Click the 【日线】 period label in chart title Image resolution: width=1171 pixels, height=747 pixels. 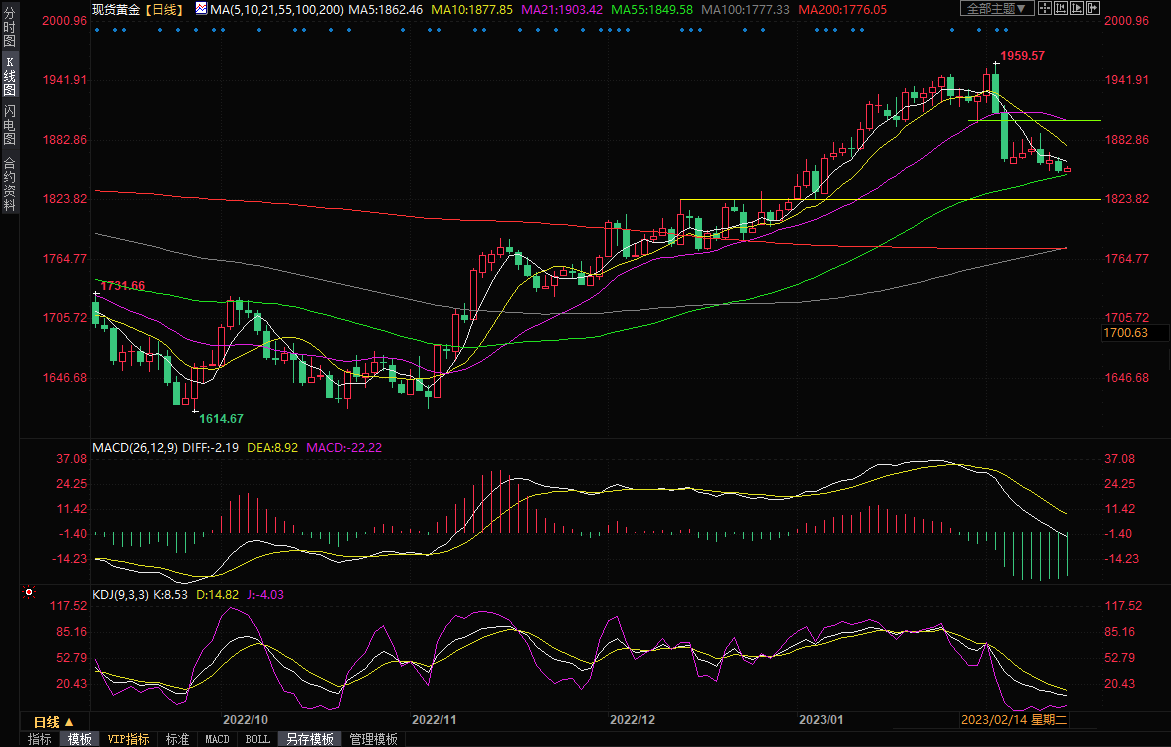[x=161, y=9]
